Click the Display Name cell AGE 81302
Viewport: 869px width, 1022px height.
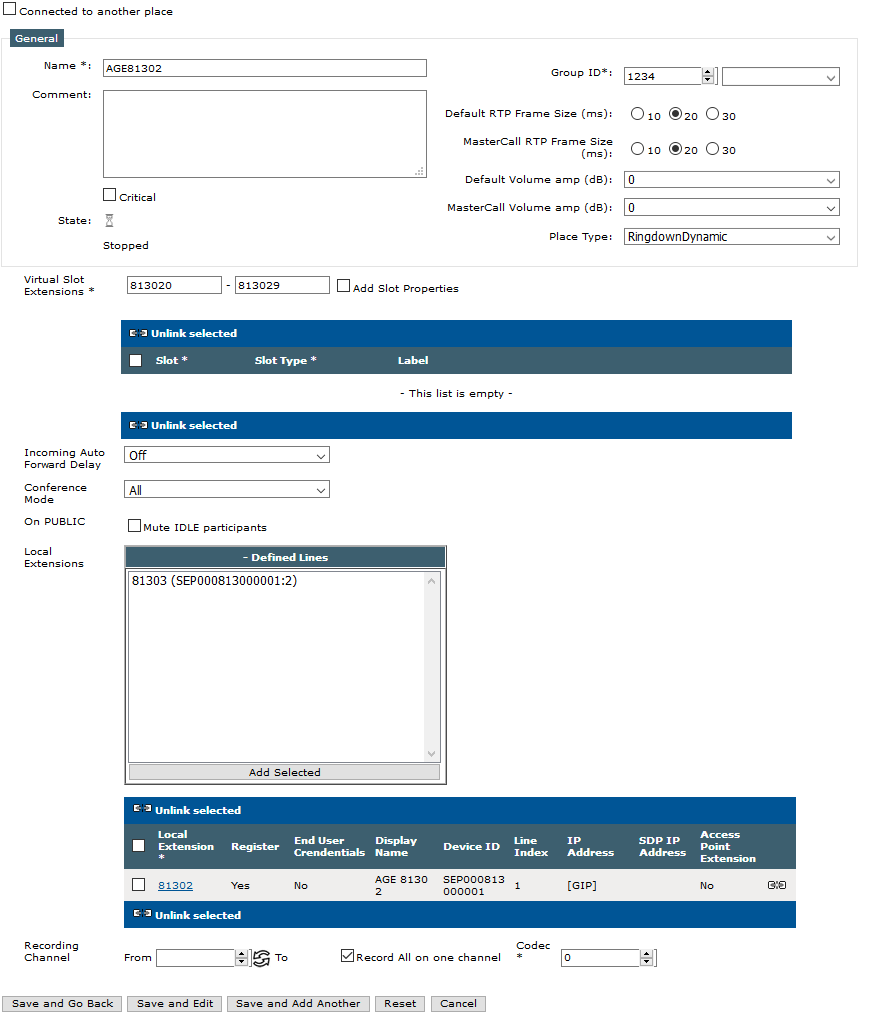401,885
